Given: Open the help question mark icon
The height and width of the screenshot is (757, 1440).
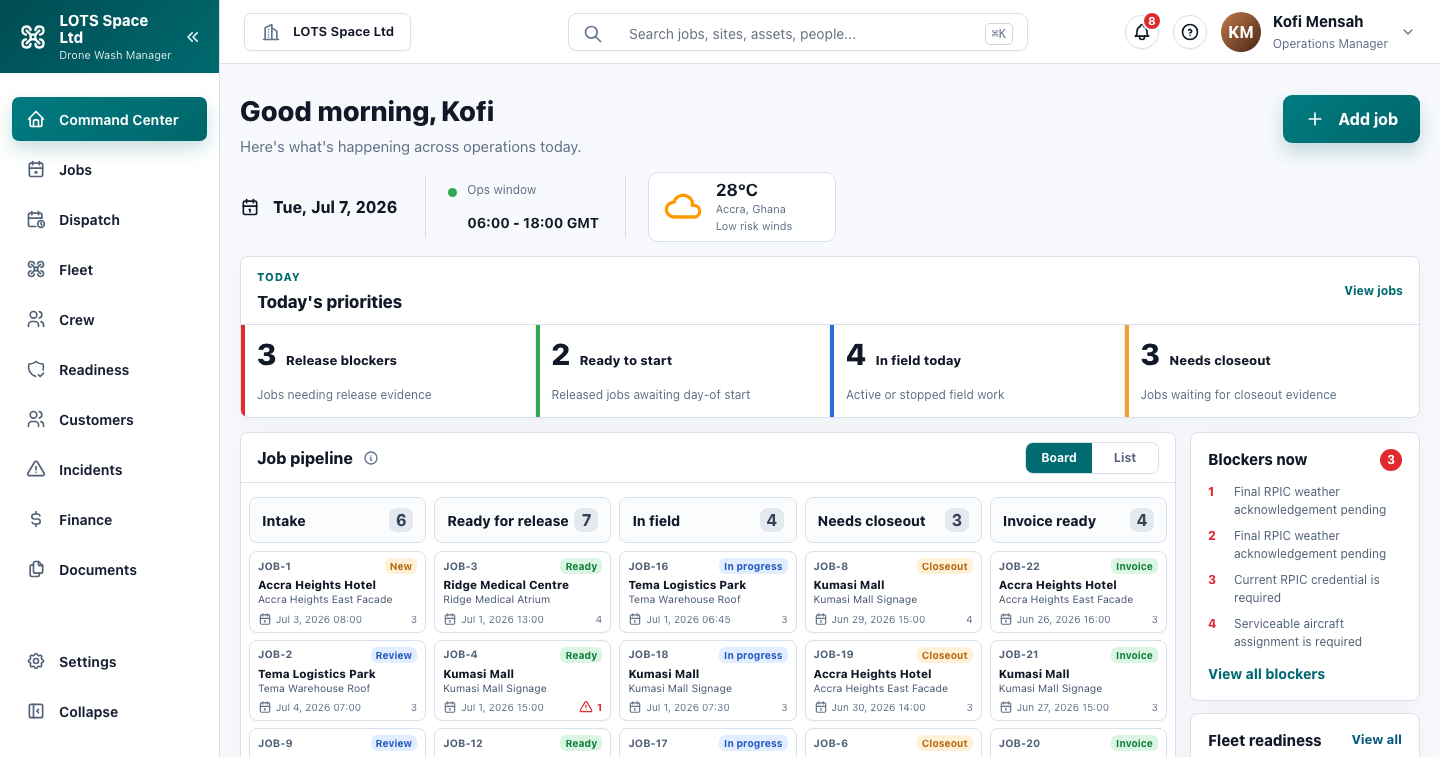Looking at the screenshot, I should pos(1190,32).
